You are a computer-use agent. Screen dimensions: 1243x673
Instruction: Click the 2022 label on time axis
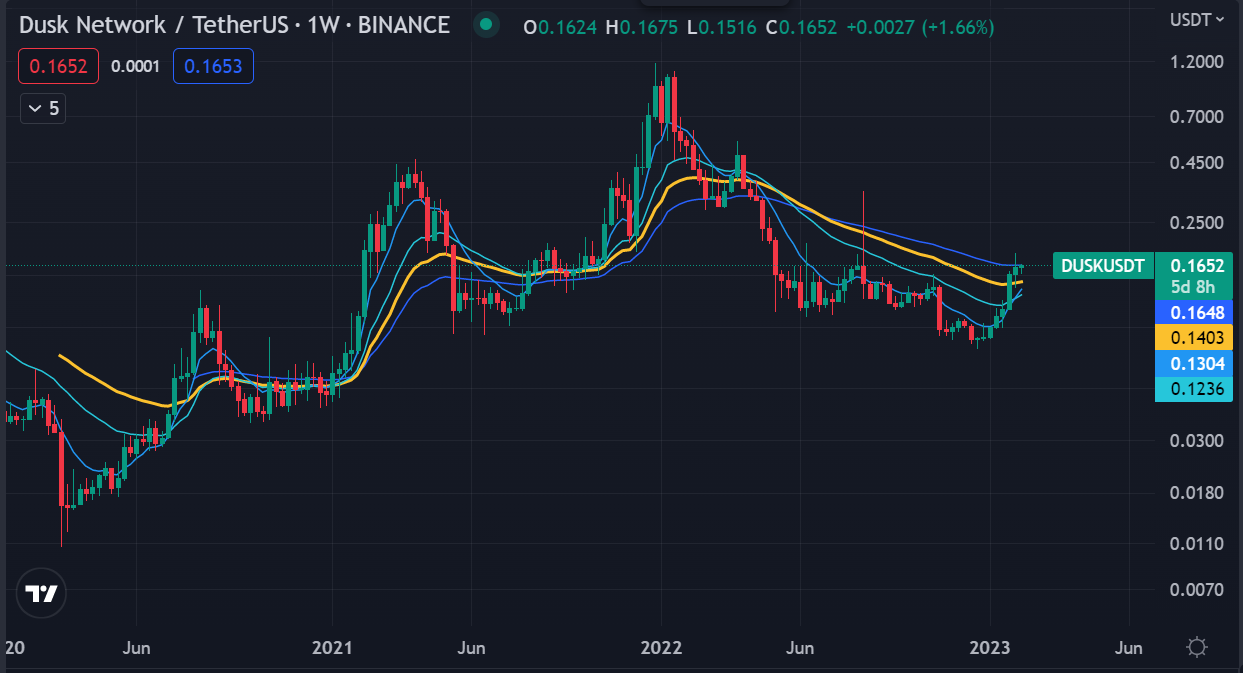[x=661, y=648]
